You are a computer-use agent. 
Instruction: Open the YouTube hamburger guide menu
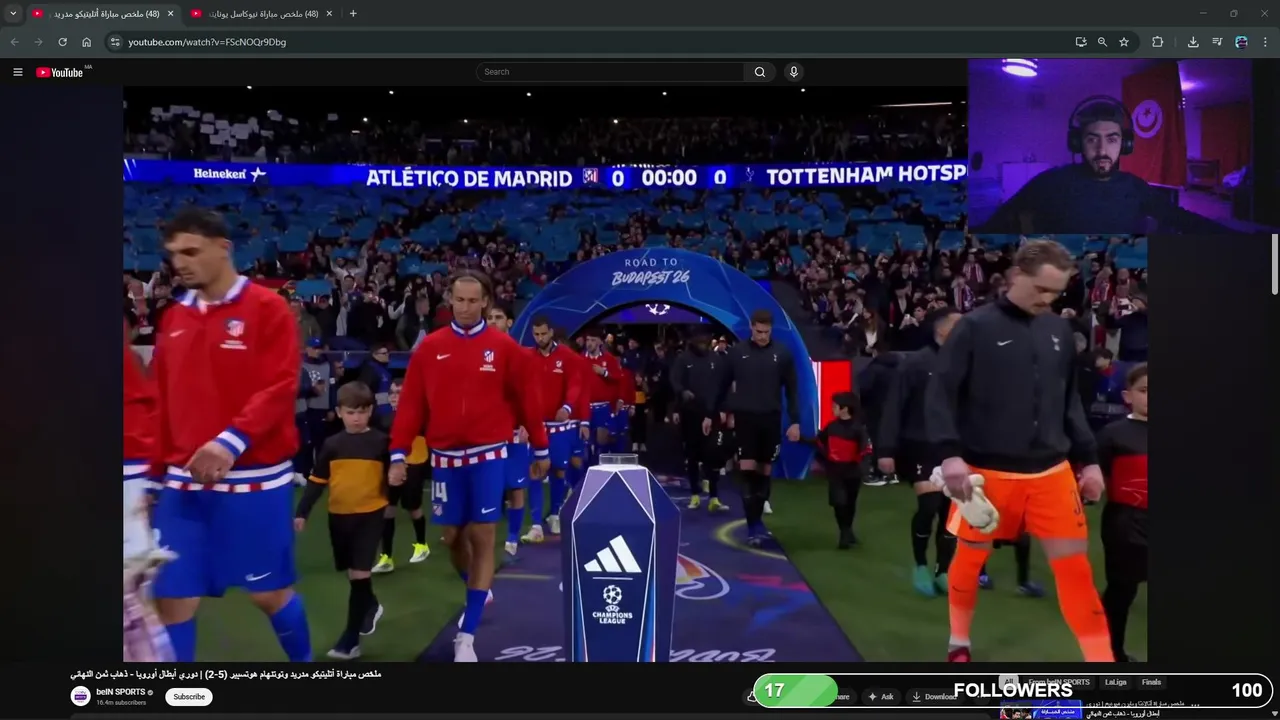tap(18, 72)
